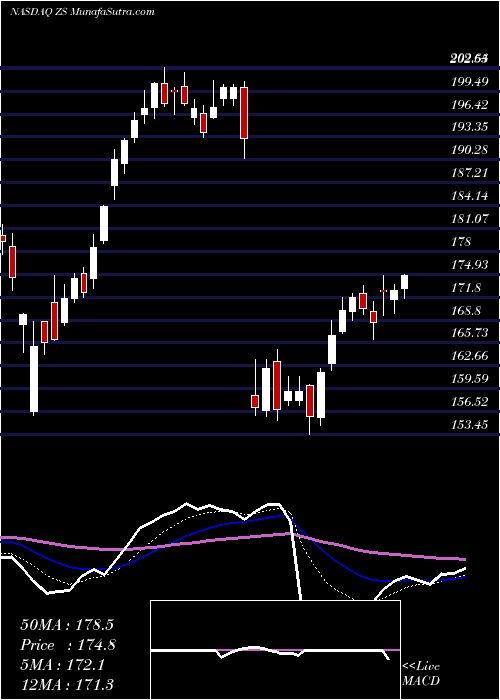The image size is (500, 700).
Task: Click the 184.14 price axis label
Action: click(468, 196)
